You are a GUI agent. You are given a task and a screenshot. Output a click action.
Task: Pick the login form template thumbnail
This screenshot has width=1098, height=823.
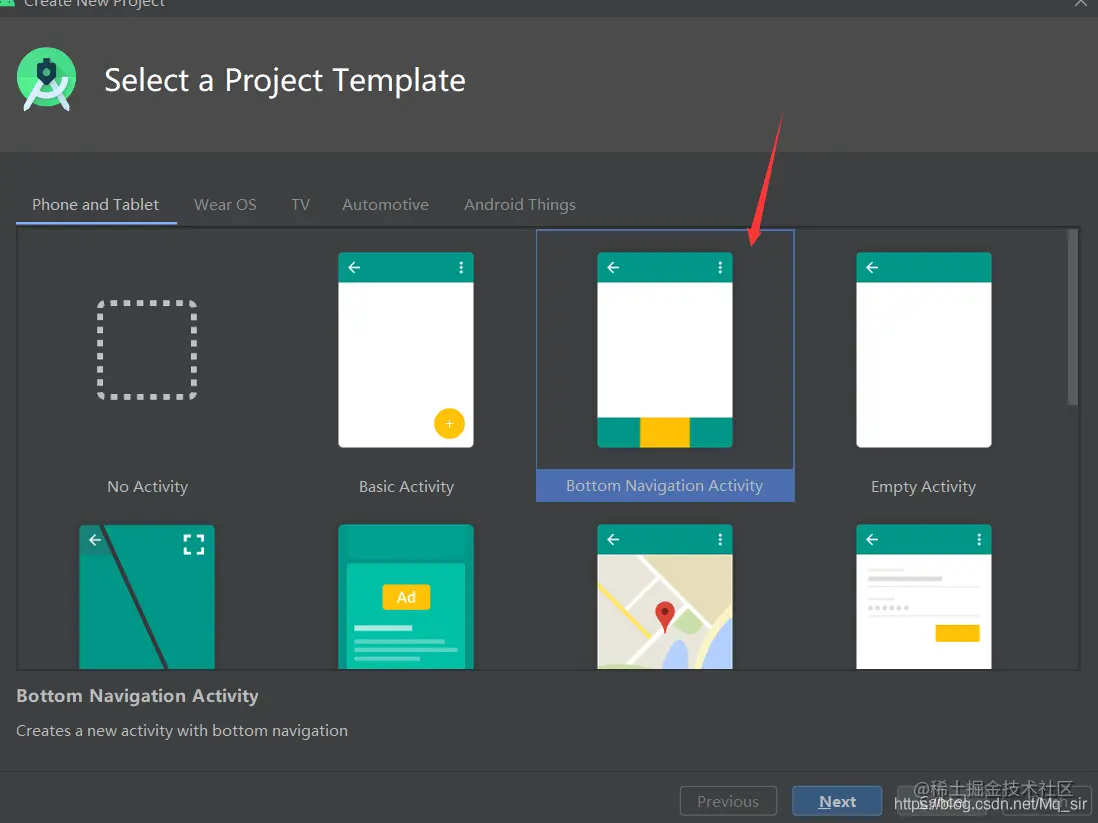[x=924, y=597]
